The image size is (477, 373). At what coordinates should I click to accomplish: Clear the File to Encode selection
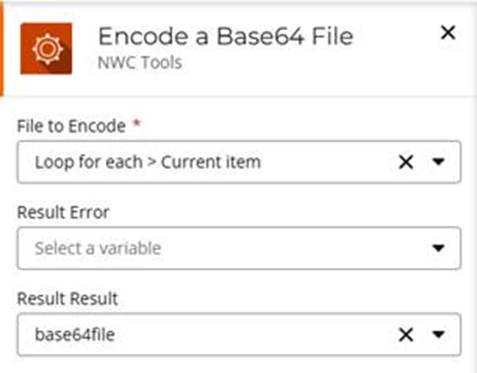tap(406, 162)
